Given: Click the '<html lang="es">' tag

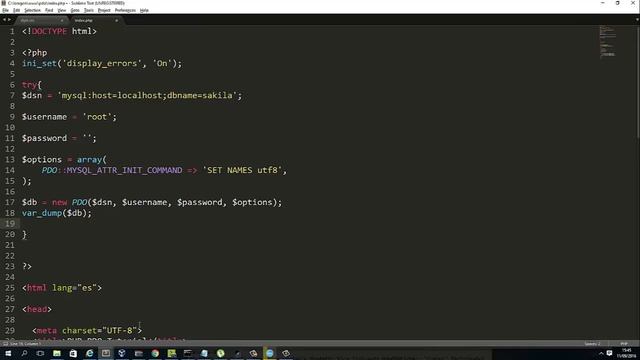Looking at the screenshot, I should [x=62, y=288].
